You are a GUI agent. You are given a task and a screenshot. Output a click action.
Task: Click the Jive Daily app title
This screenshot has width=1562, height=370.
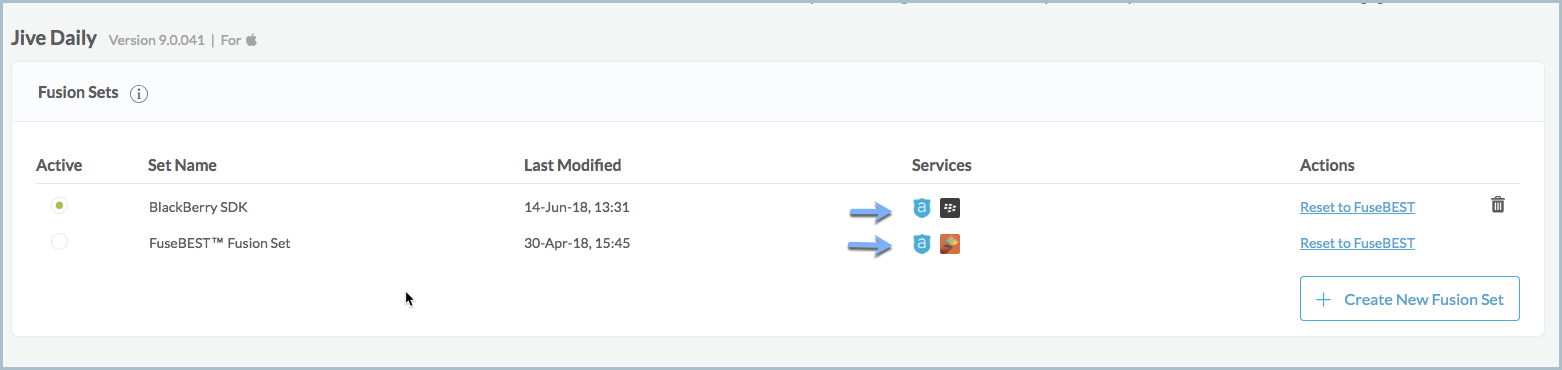tap(54, 39)
